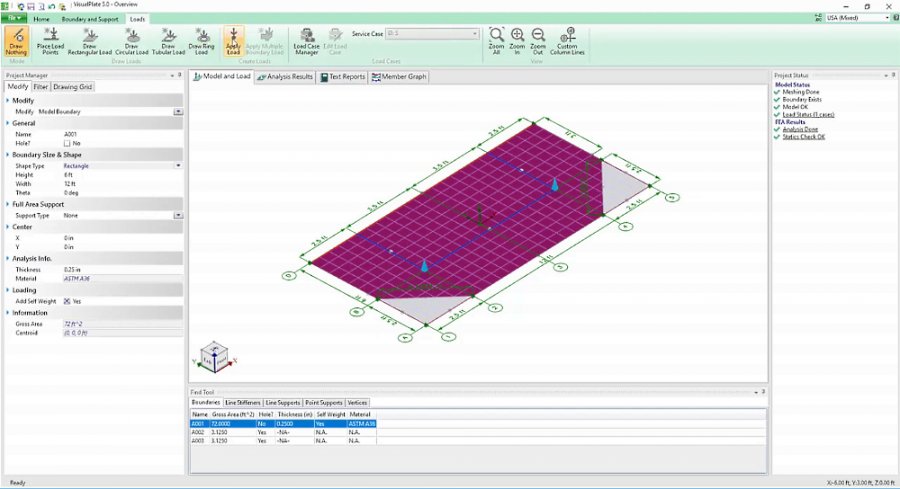Click the Statics Check OK link
Viewport: 900px width, 489px height.
click(804, 137)
